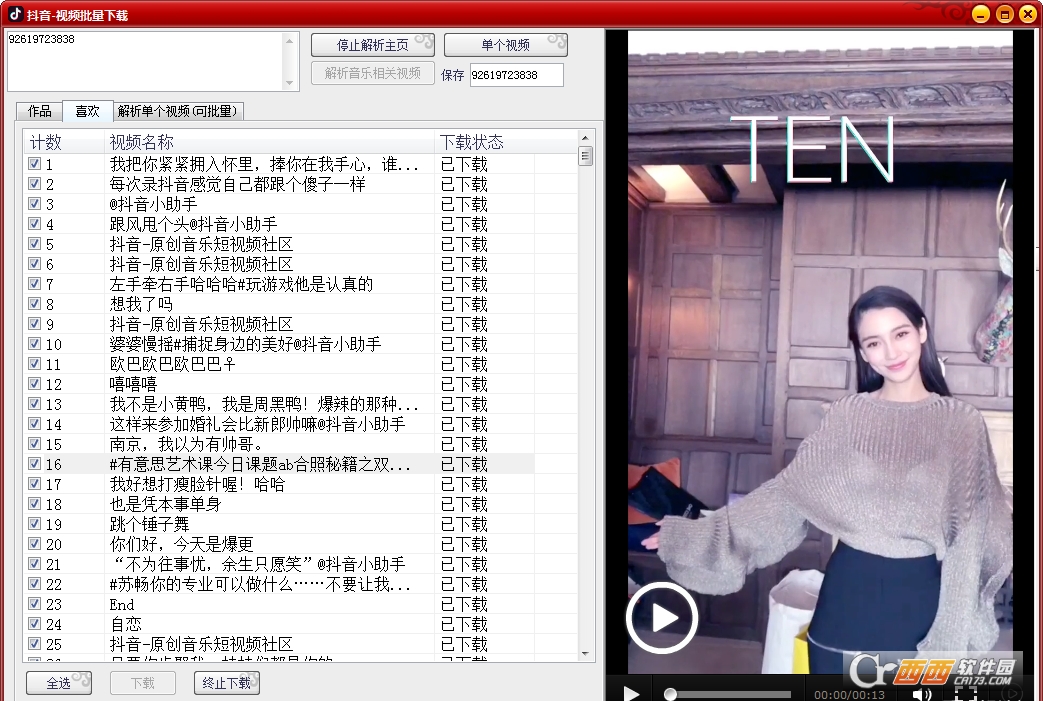Click the video list's scroll-up arrow
The image size is (1043, 701).
point(585,138)
